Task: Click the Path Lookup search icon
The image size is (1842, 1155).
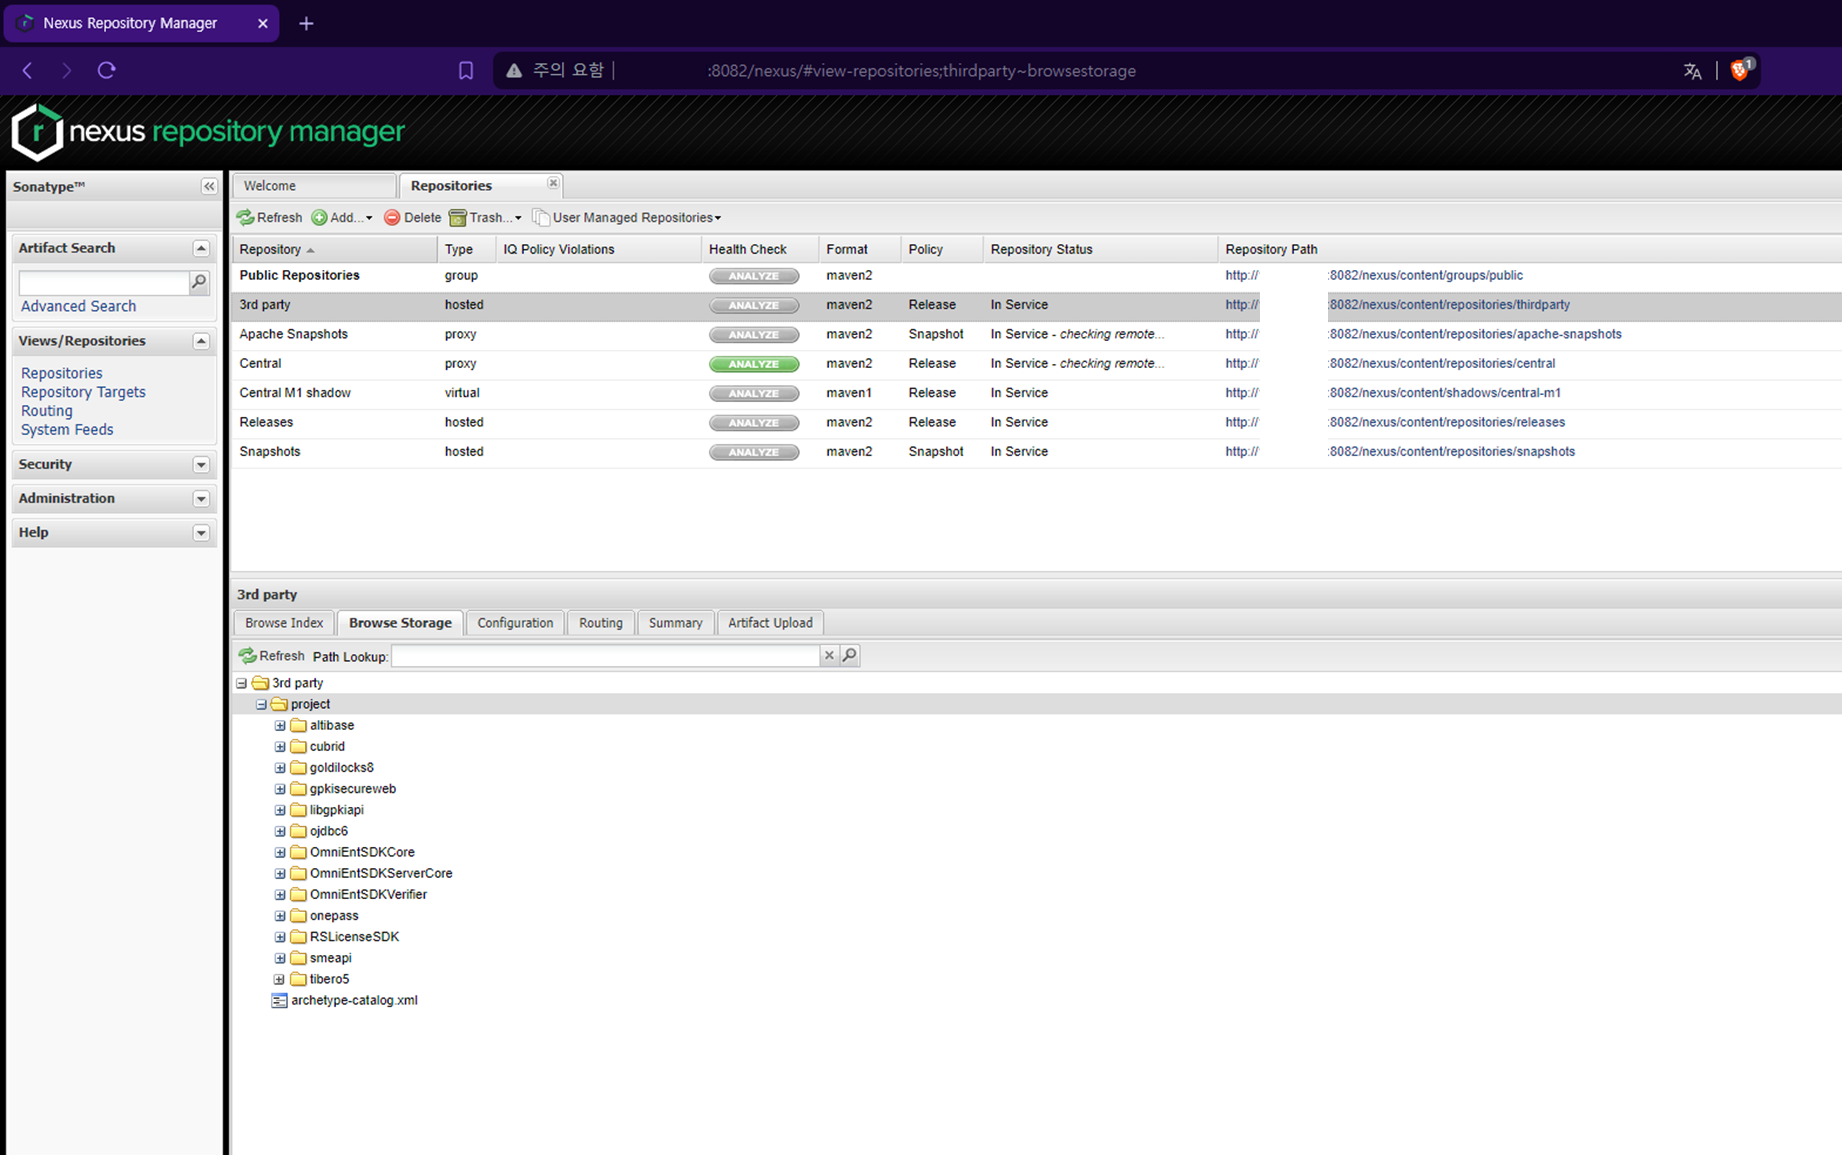Action: 850,655
